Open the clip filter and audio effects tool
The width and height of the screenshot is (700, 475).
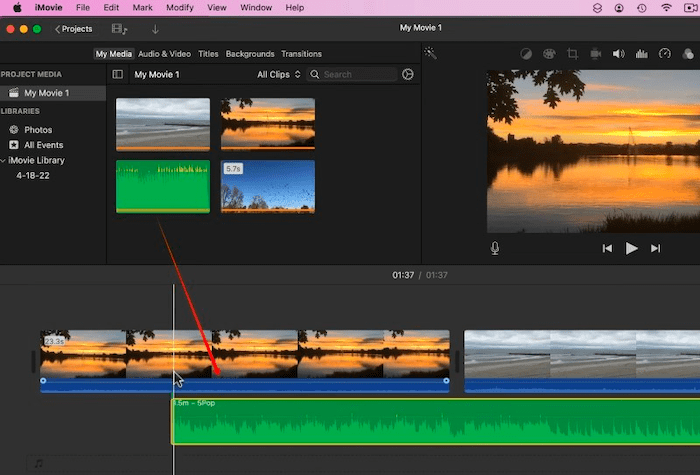click(x=688, y=54)
